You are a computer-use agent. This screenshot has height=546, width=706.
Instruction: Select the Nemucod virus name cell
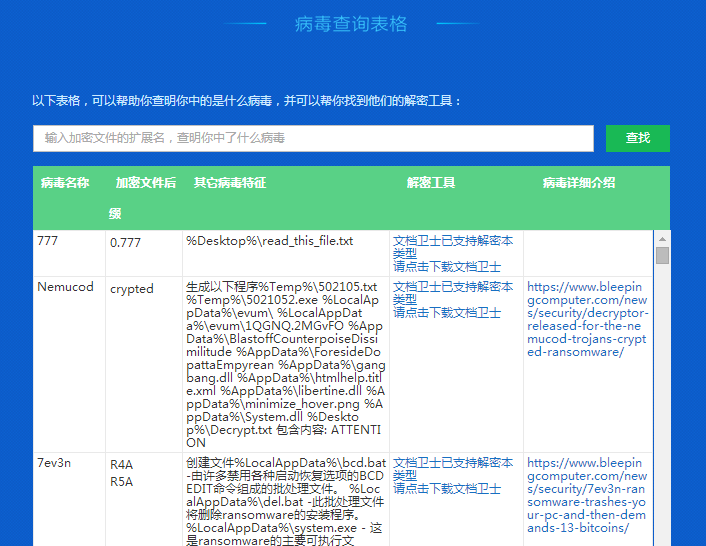(69, 365)
